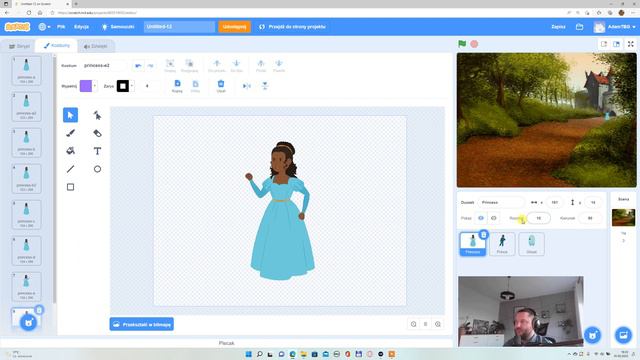Click the costume name field

pyautogui.click(x=104, y=66)
